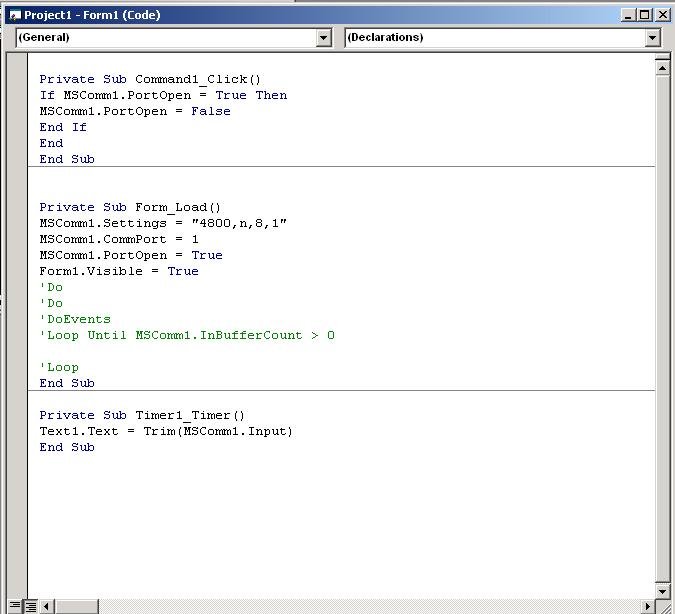The height and width of the screenshot is (614, 675).
Task: Click the form icon in the title bar
Action: point(15,16)
